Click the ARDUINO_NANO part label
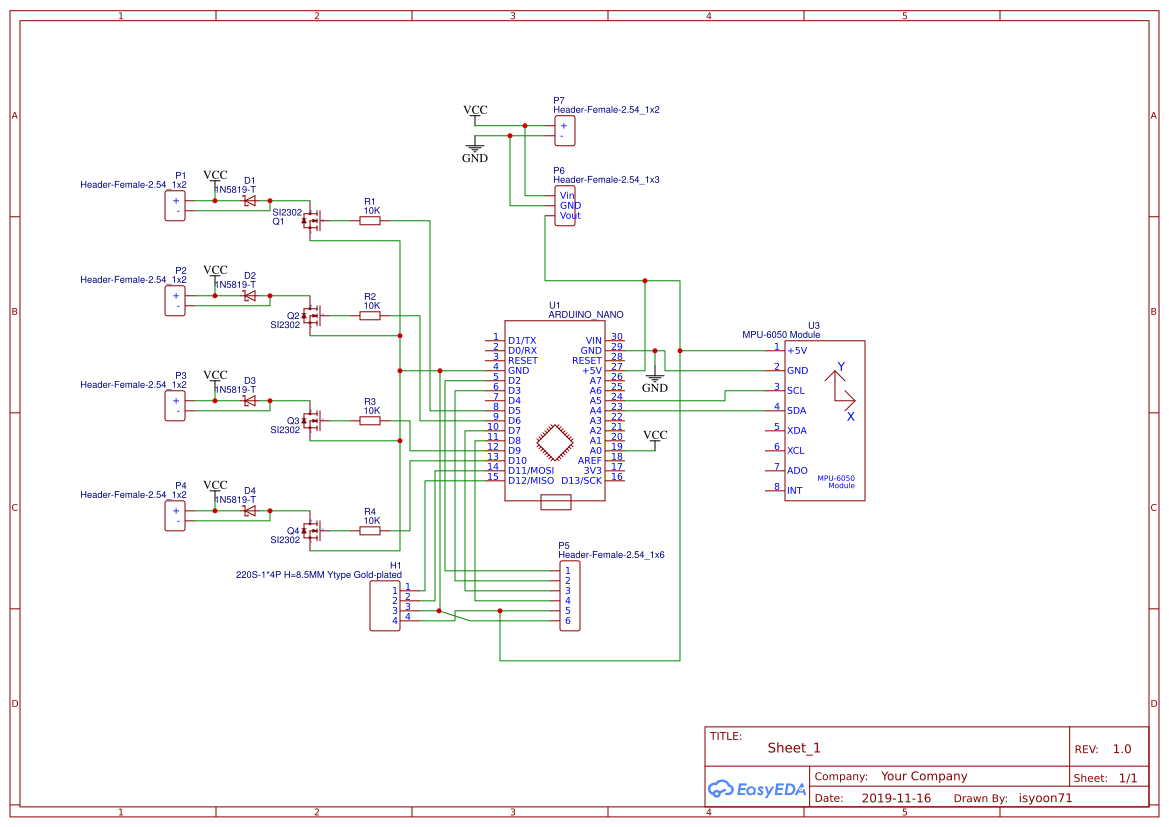 [586, 315]
